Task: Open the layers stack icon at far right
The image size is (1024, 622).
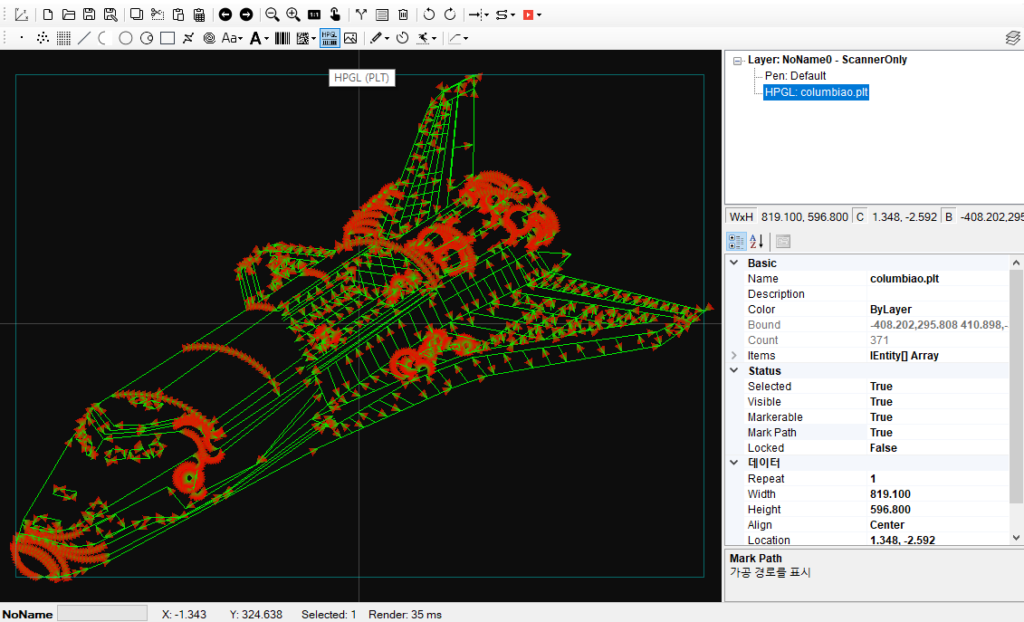Action: (x=1013, y=38)
